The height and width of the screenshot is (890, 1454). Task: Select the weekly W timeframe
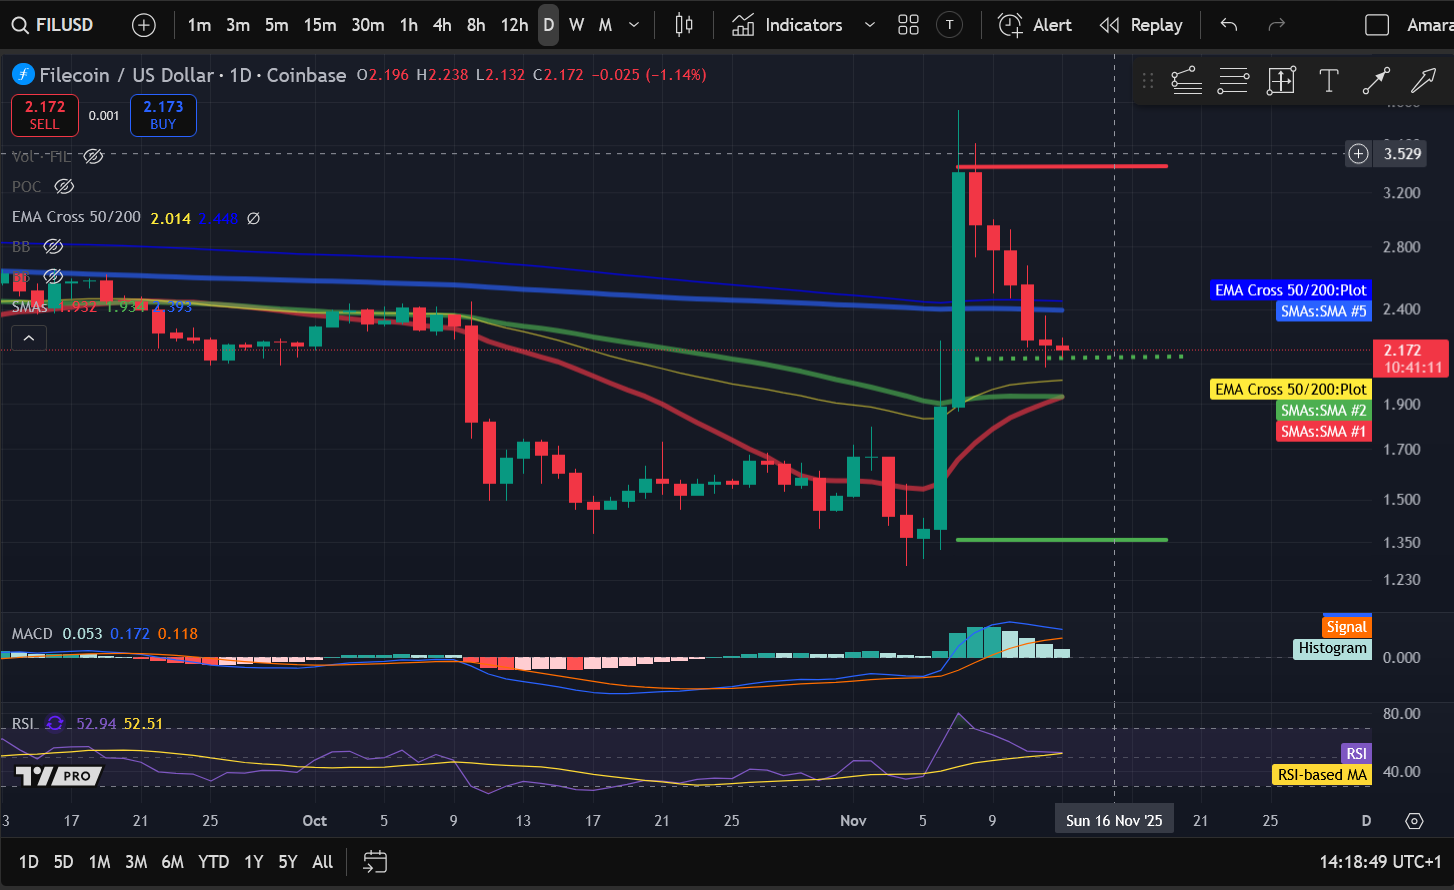(577, 25)
